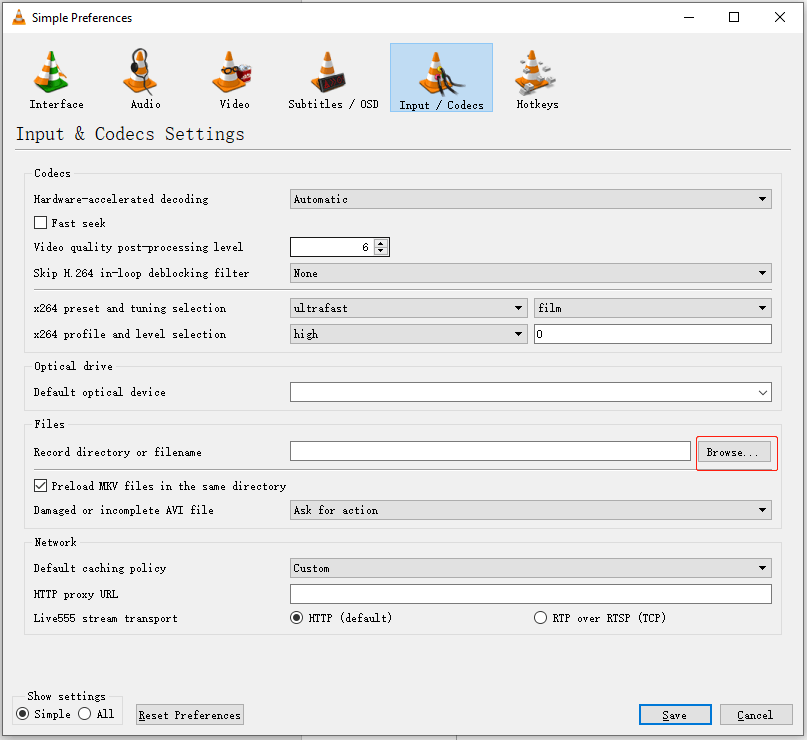Click the Input & Codecs Settings heading

[x=130, y=134]
